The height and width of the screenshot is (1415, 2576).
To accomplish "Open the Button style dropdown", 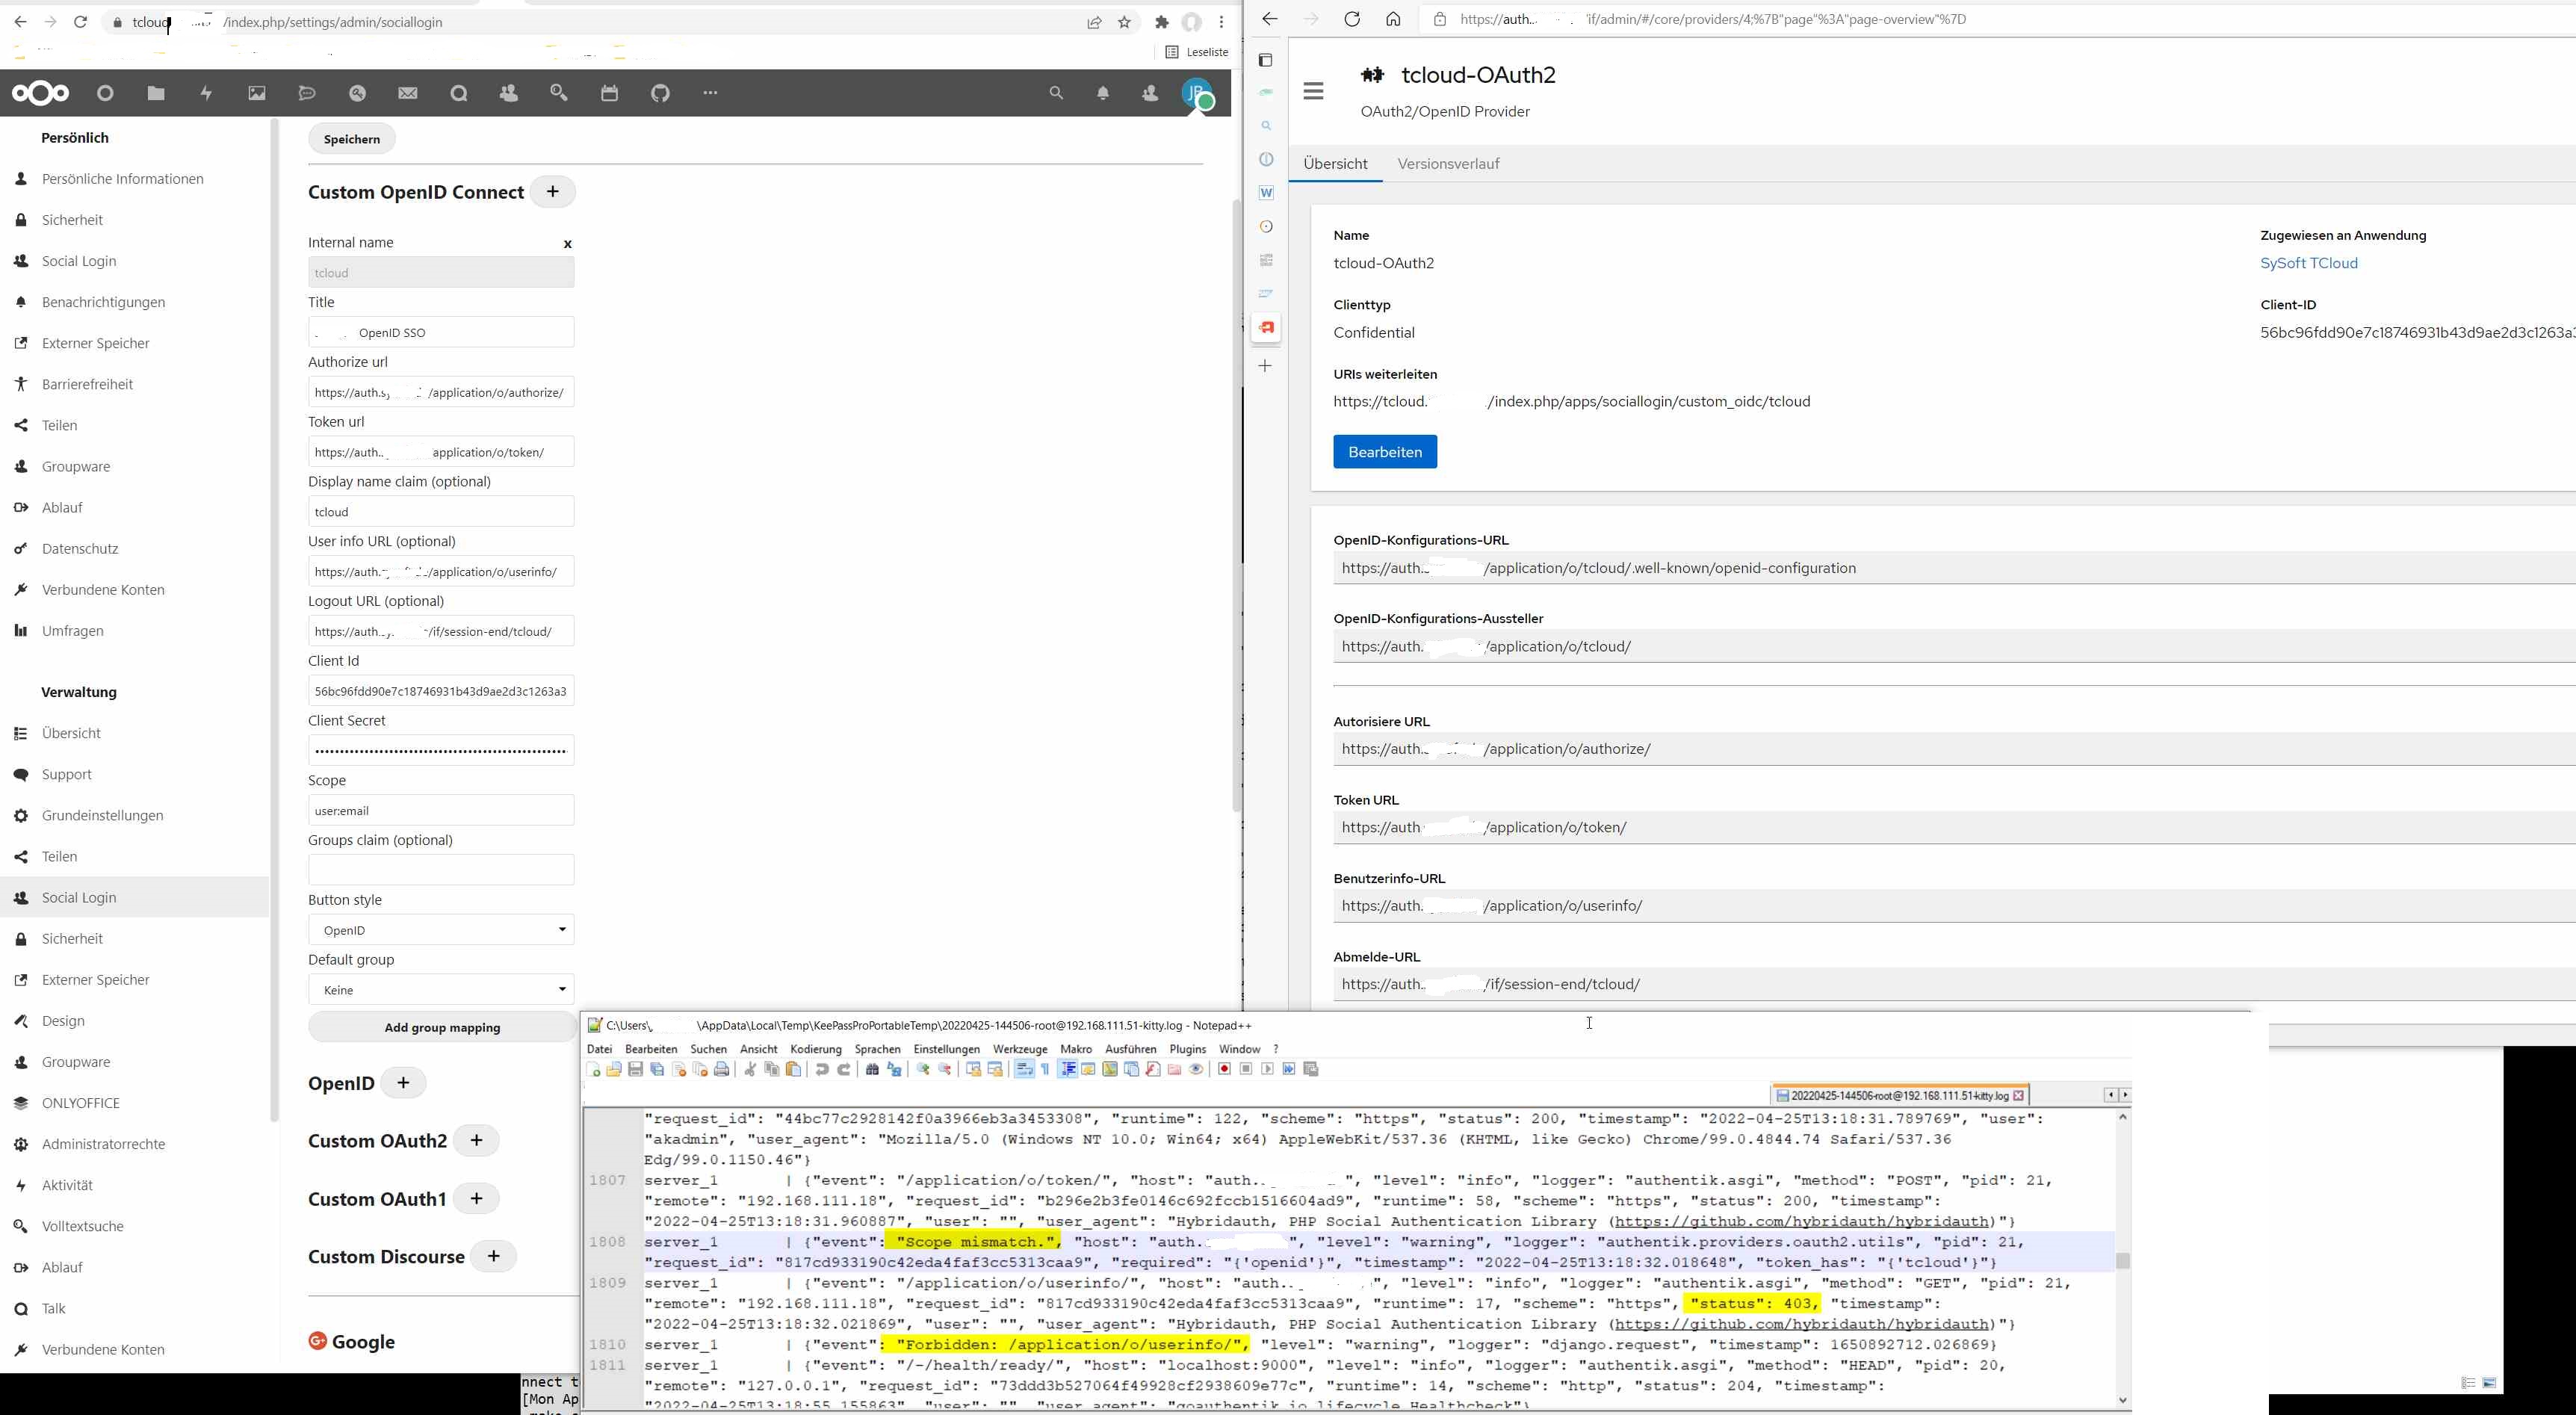I will pos(441,930).
